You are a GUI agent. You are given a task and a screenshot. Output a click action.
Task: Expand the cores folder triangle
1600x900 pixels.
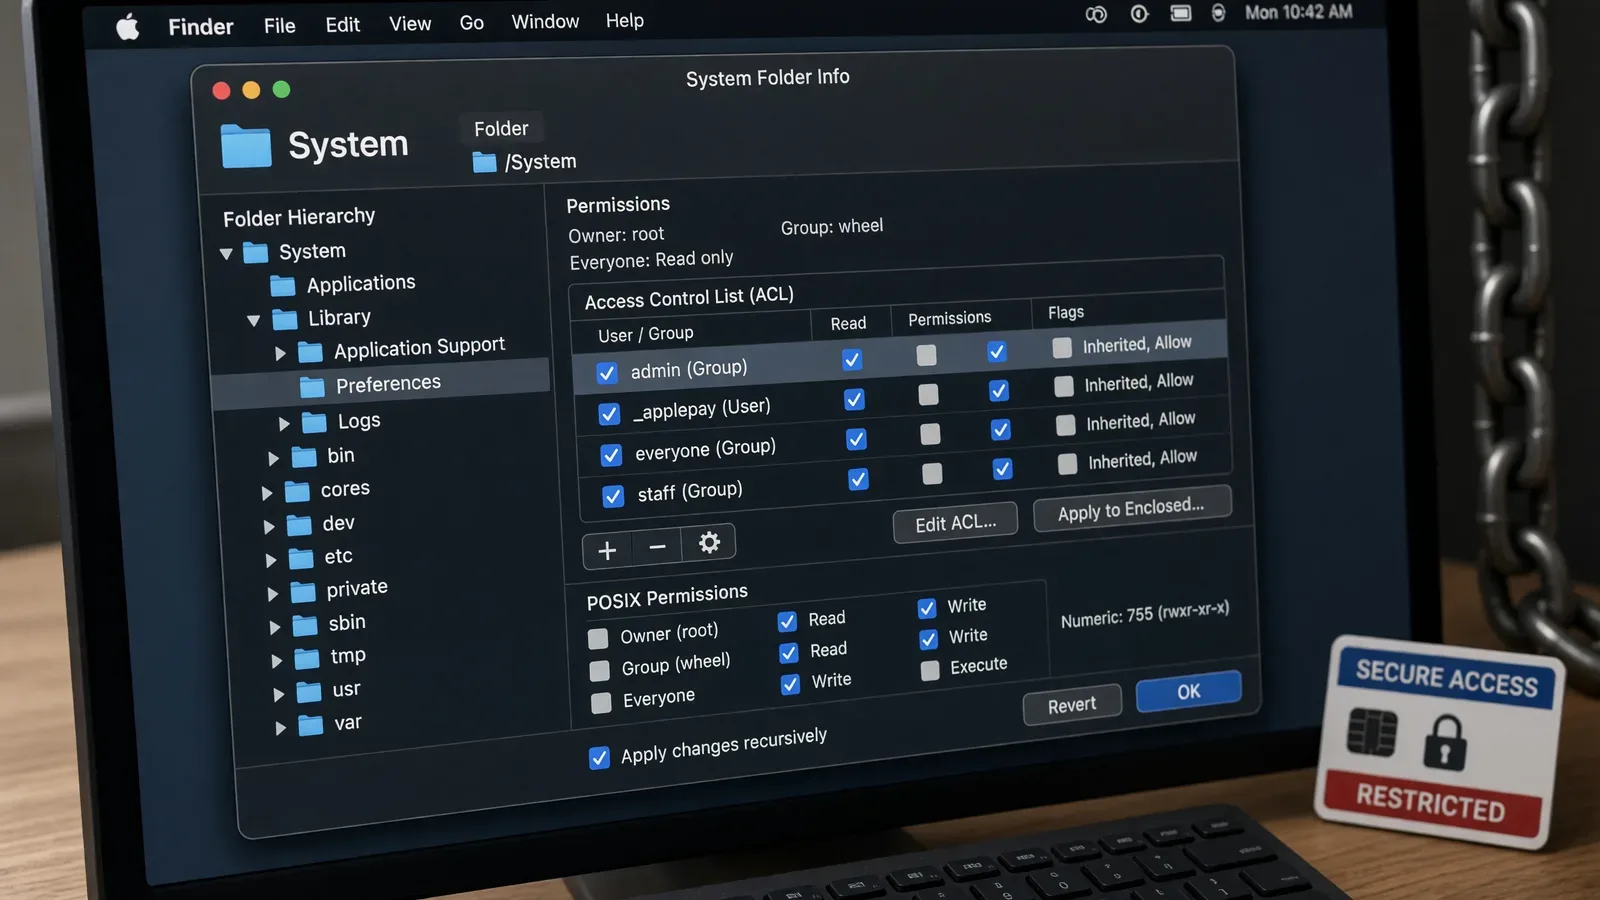coord(267,493)
